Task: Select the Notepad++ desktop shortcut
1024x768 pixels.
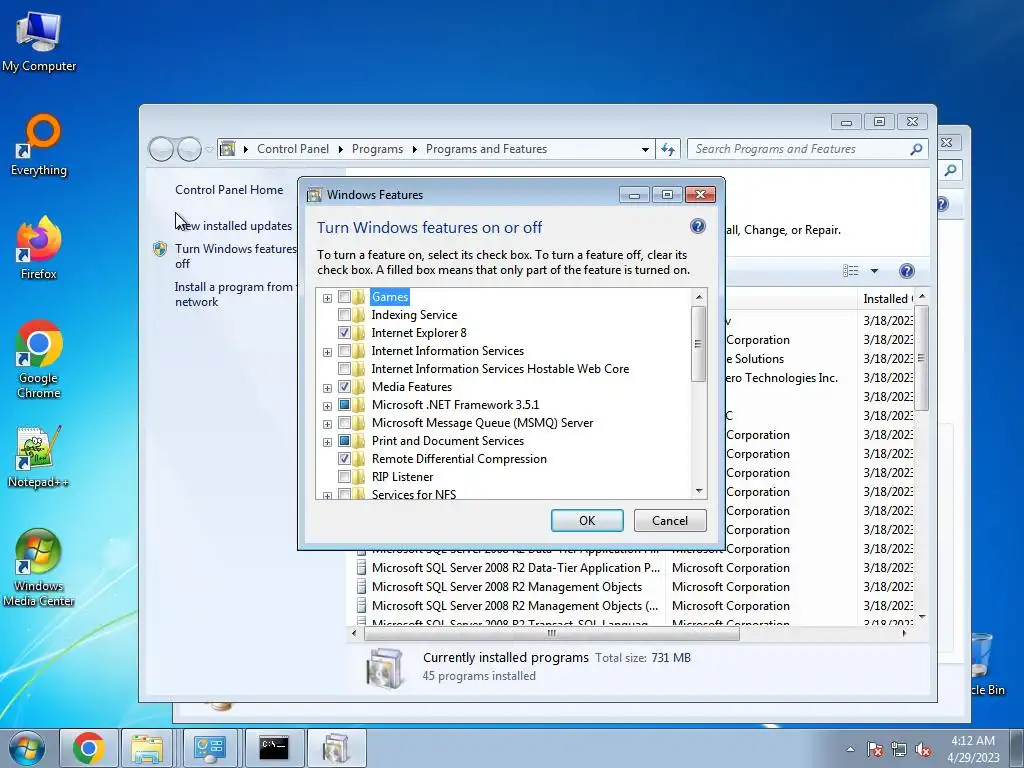Action: [x=39, y=456]
